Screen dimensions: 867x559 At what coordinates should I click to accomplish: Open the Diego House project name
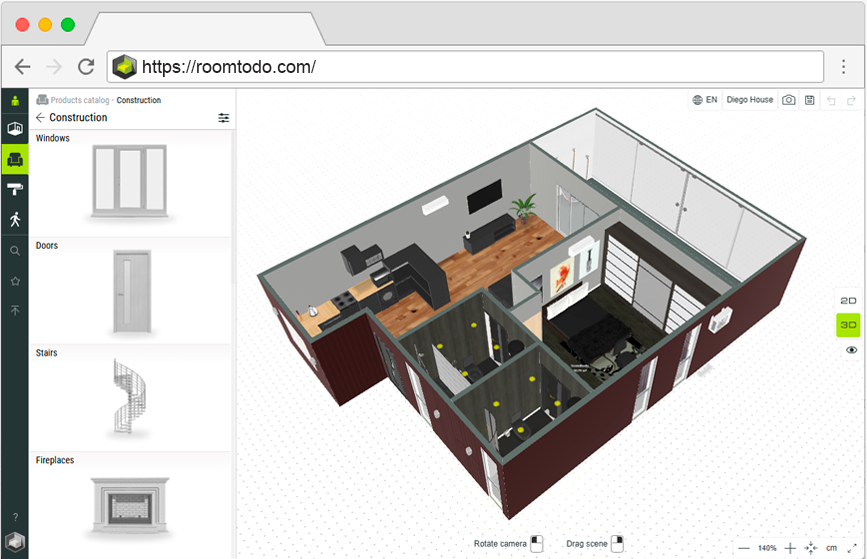(749, 100)
